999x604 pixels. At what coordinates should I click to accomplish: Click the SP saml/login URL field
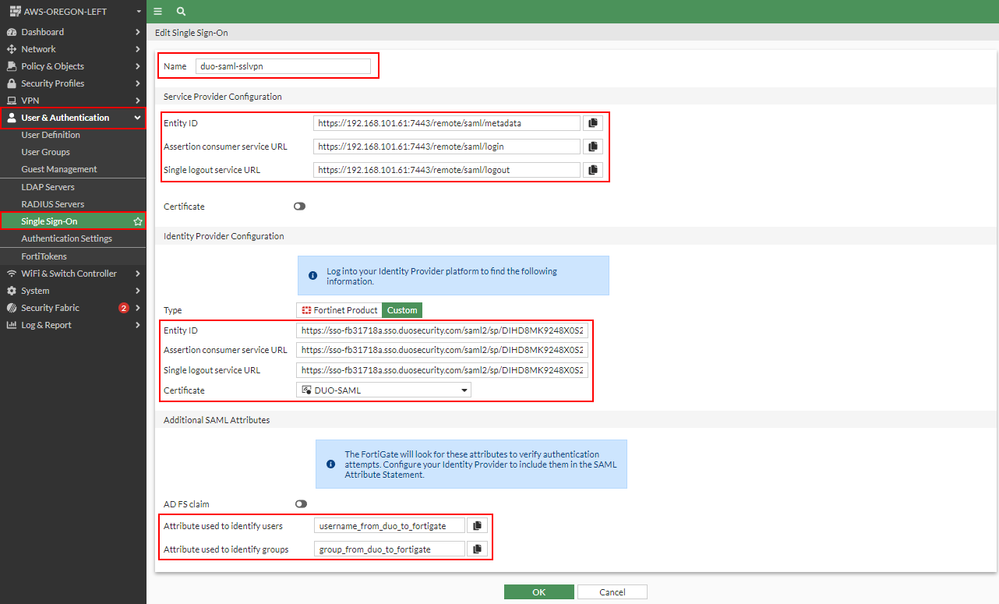click(447, 147)
